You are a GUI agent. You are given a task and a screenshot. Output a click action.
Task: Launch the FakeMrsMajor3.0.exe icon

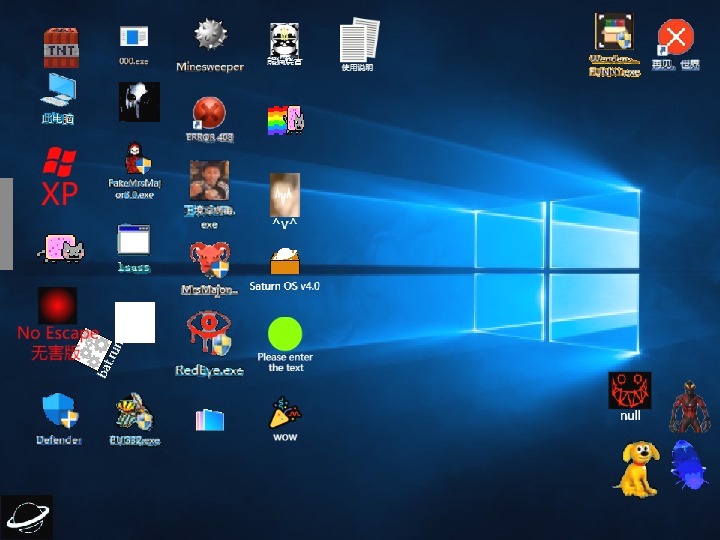pos(138,158)
